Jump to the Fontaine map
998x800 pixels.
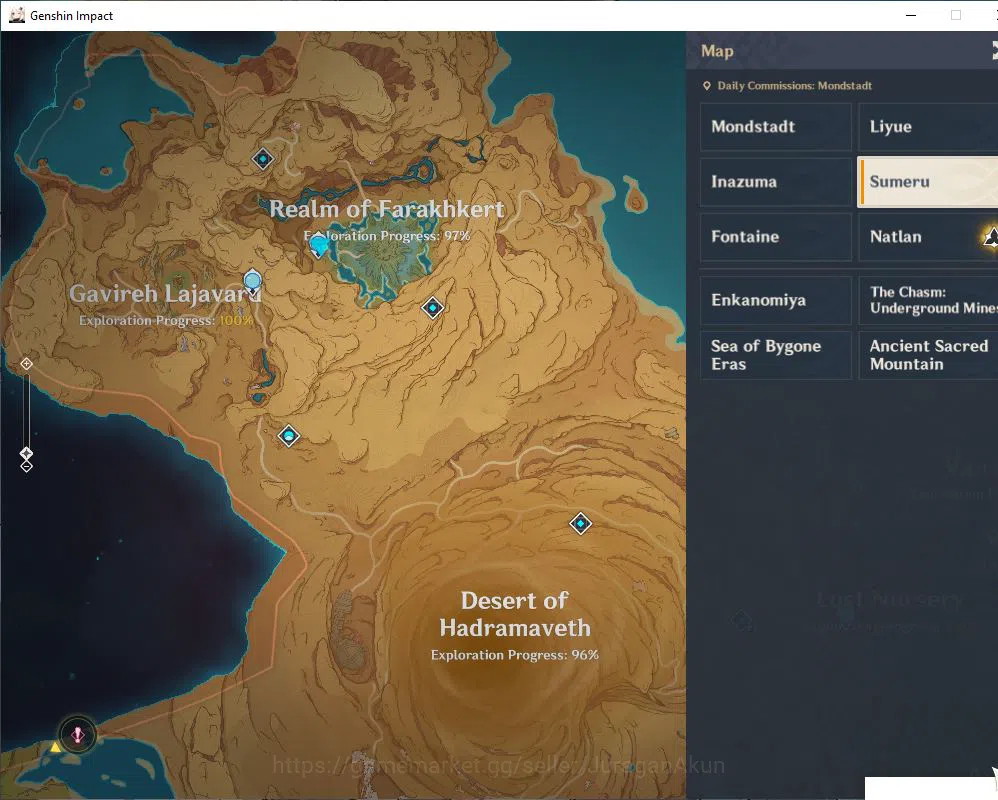coord(775,237)
